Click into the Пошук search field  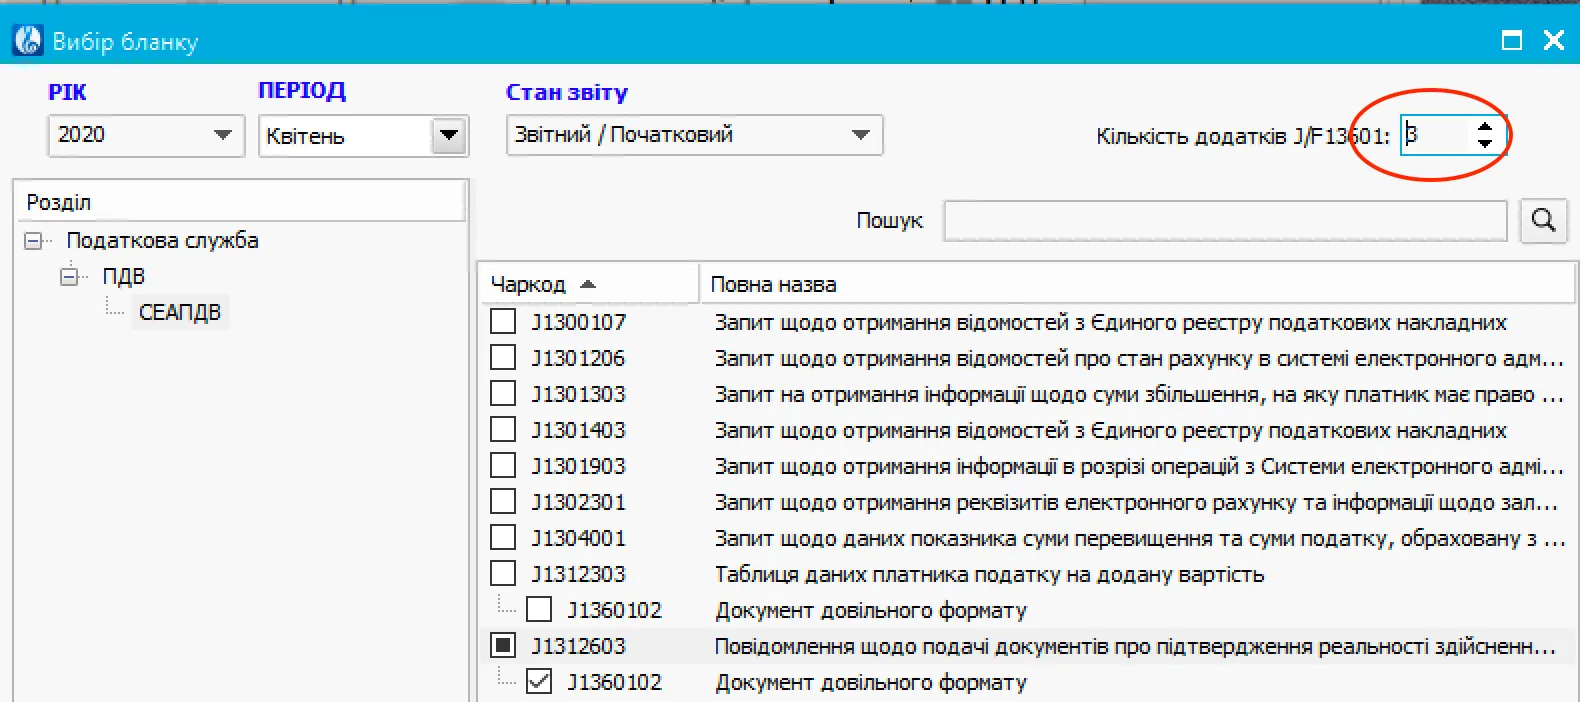click(1225, 221)
